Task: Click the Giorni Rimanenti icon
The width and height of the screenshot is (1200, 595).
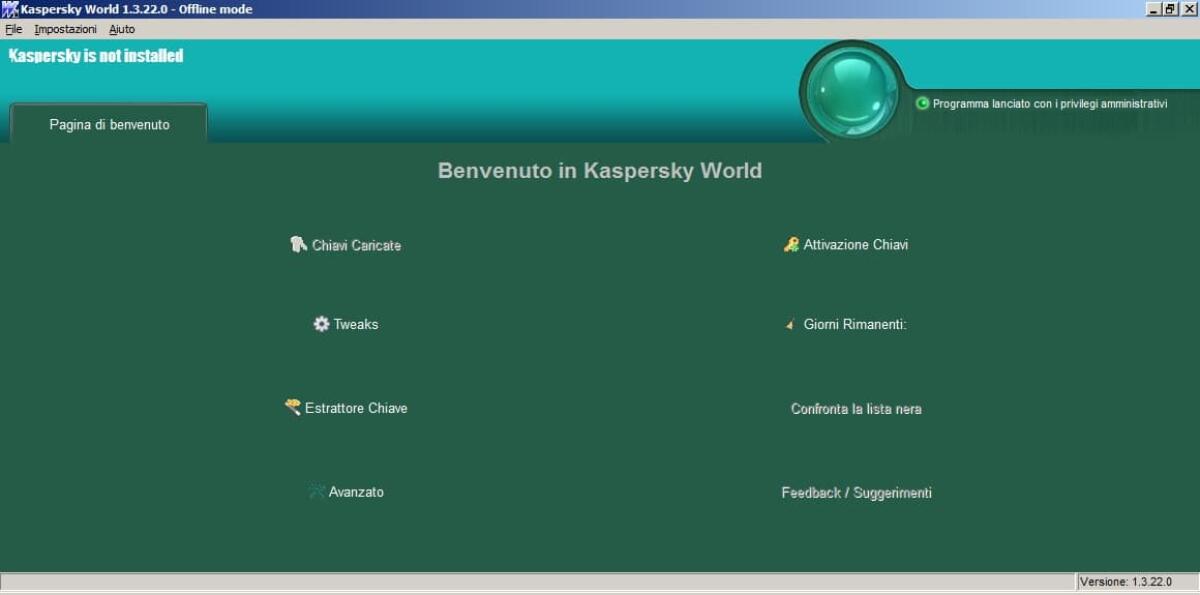Action: [x=791, y=323]
